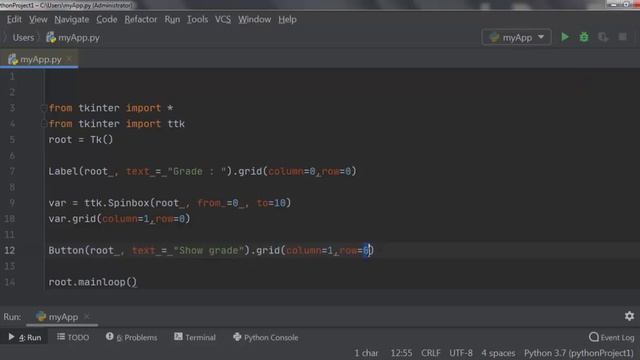Open the Code menu

107,19
